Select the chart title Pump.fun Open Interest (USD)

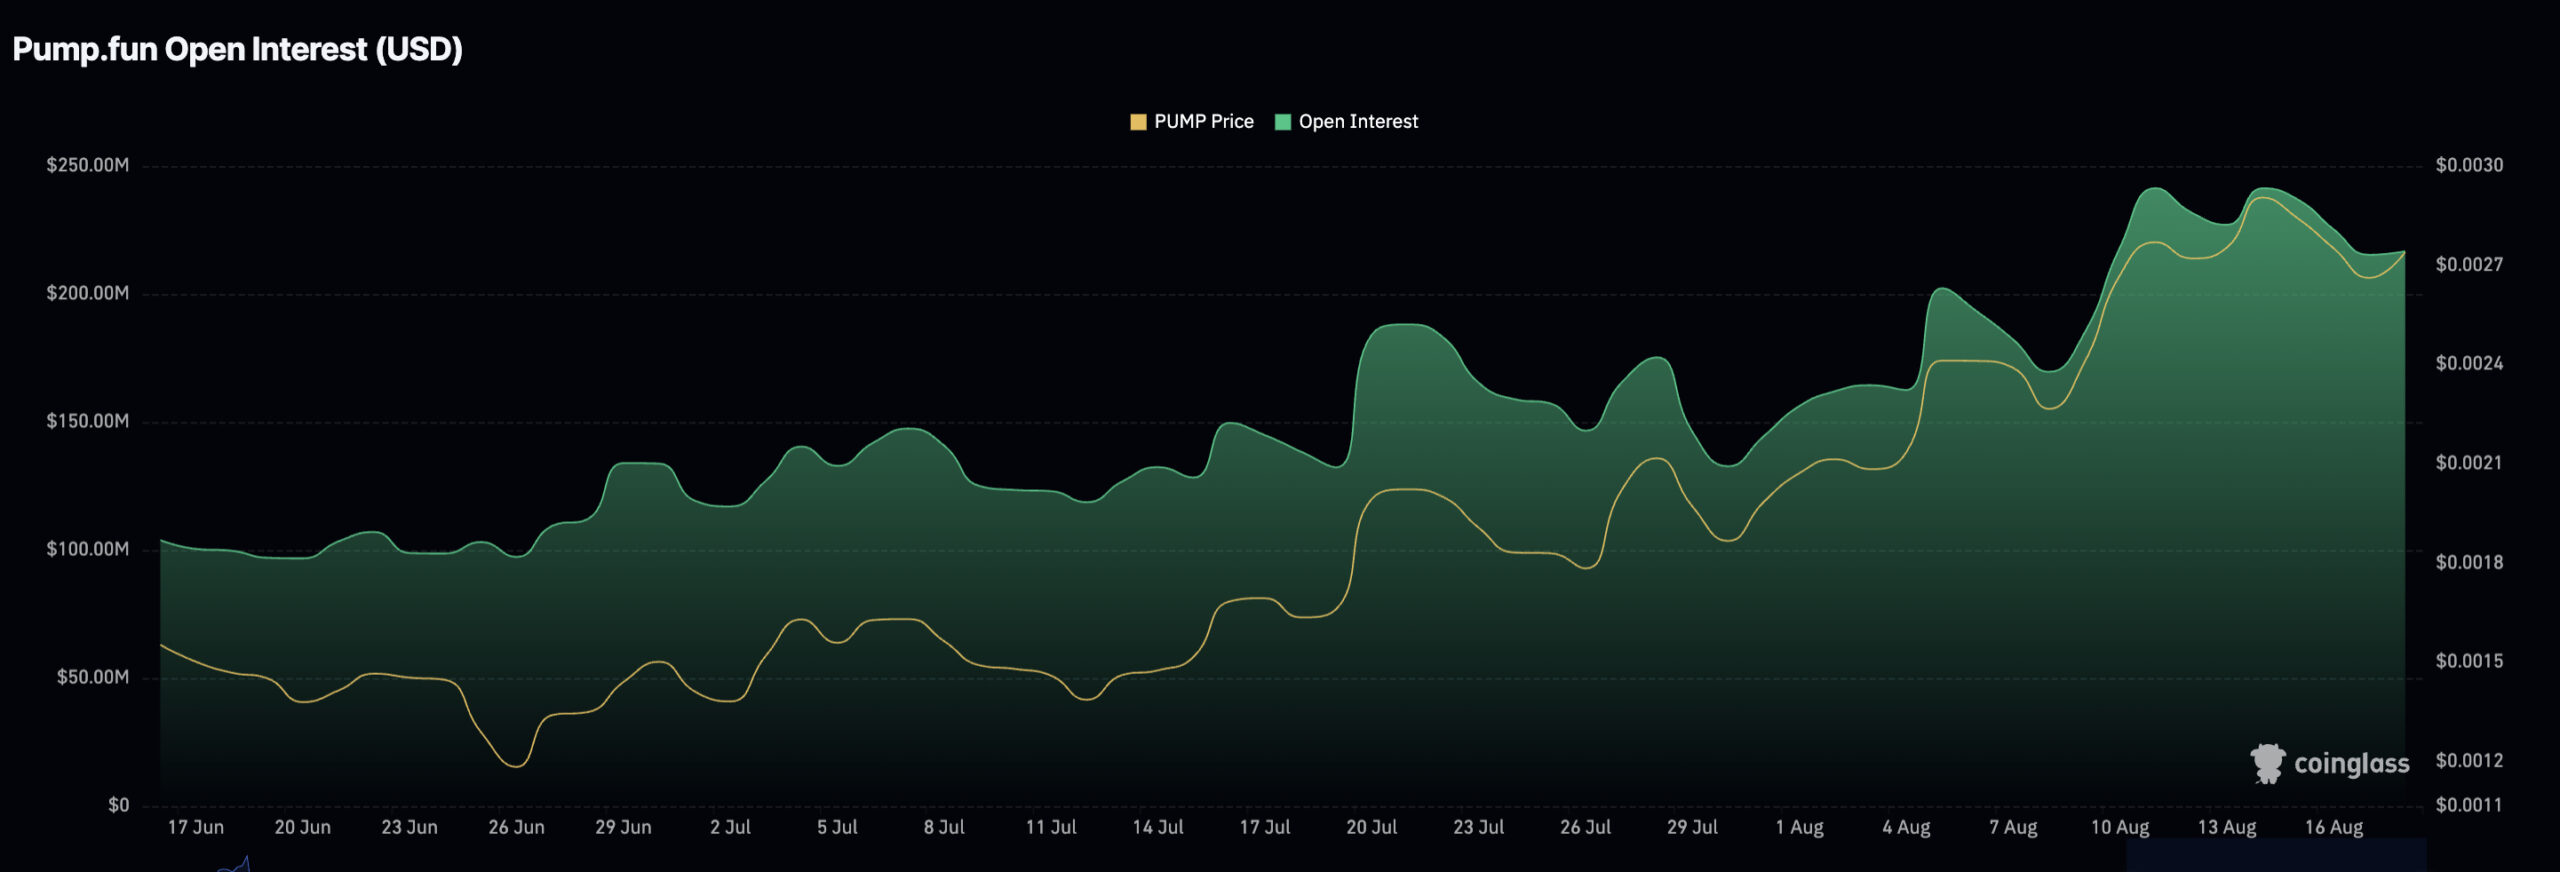click(x=237, y=49)
